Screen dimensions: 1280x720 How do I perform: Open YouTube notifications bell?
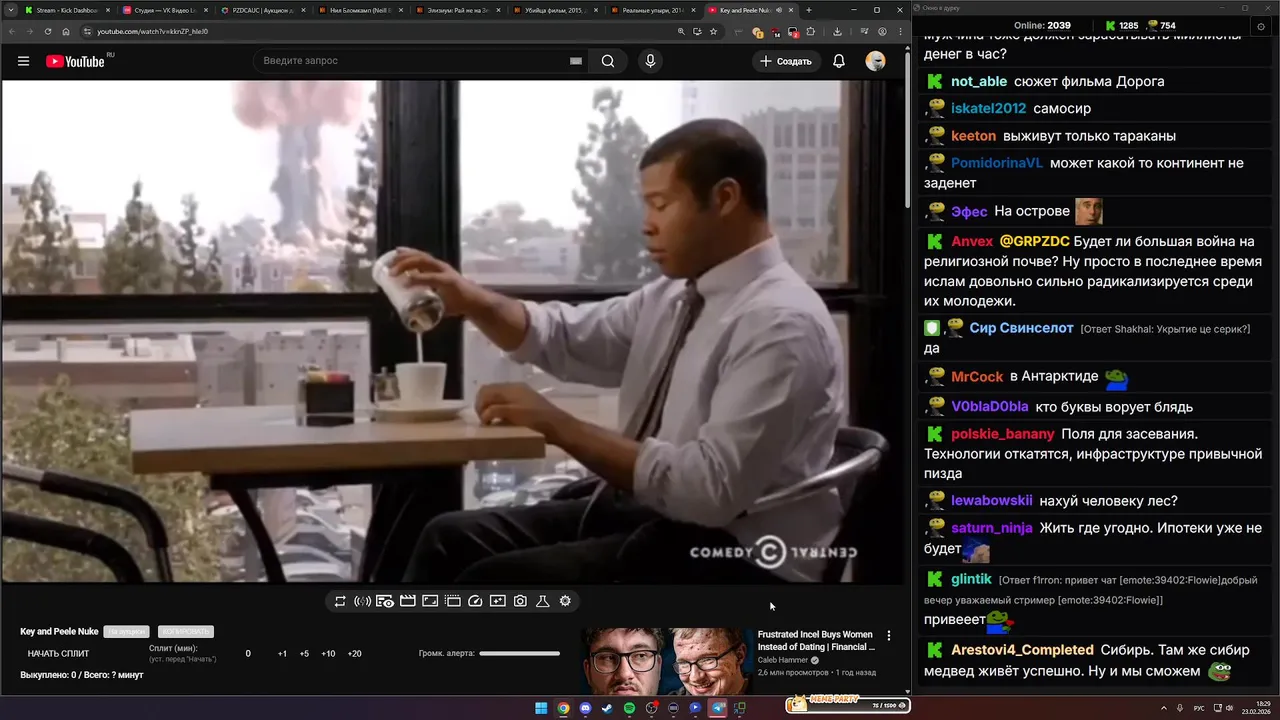(839, 61)
